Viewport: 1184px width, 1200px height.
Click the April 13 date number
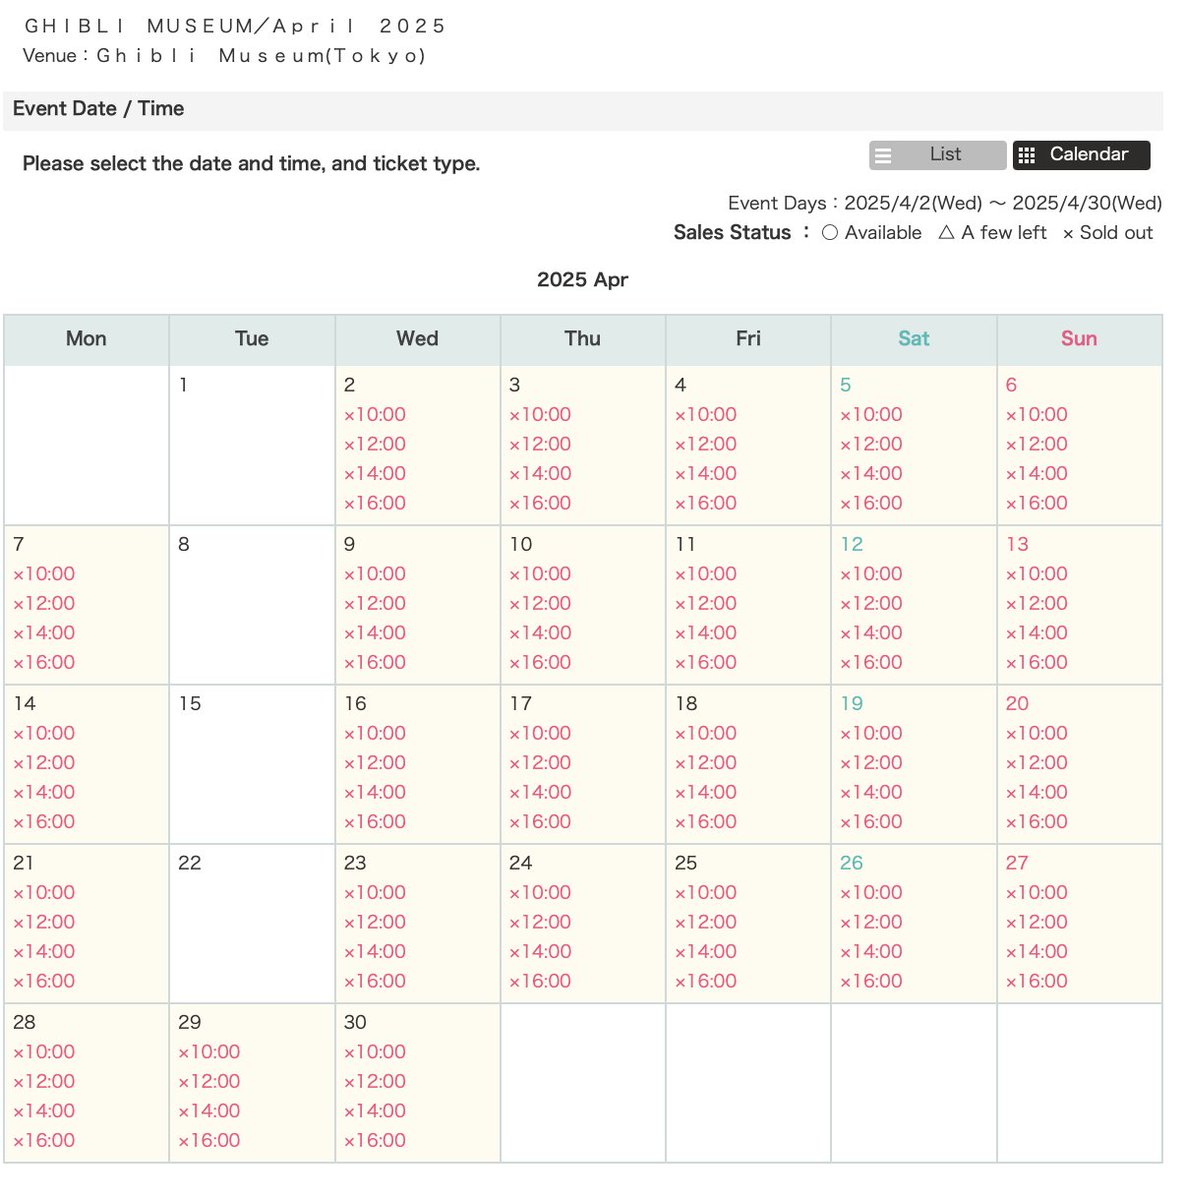[1017, 544]
